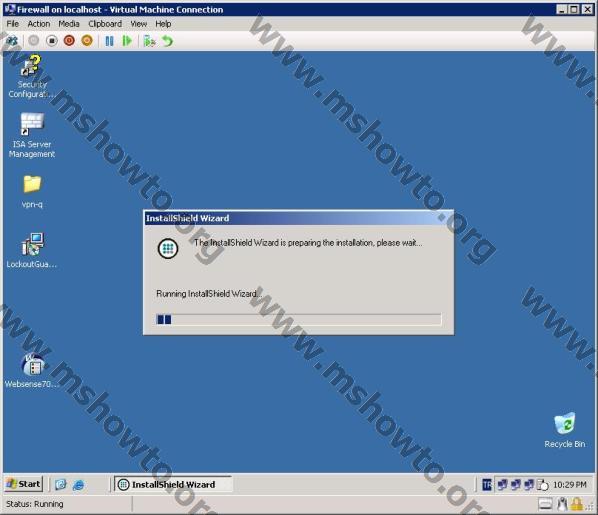Image resolution: width=598 pixels, height=515 pixels.
Task: Open the Action menu
Action: (x=39, y=24)
